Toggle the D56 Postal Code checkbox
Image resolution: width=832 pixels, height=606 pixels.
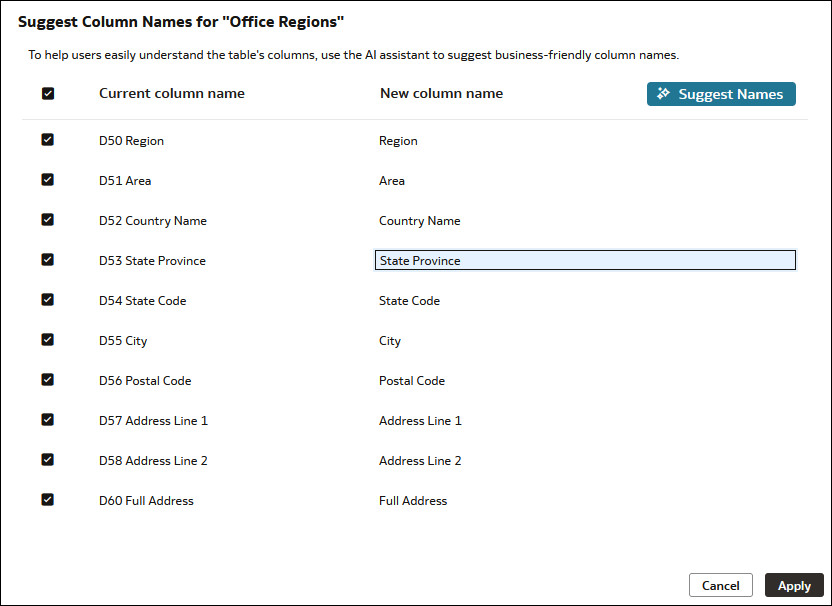pyautogui.click(x=47, y=380)
